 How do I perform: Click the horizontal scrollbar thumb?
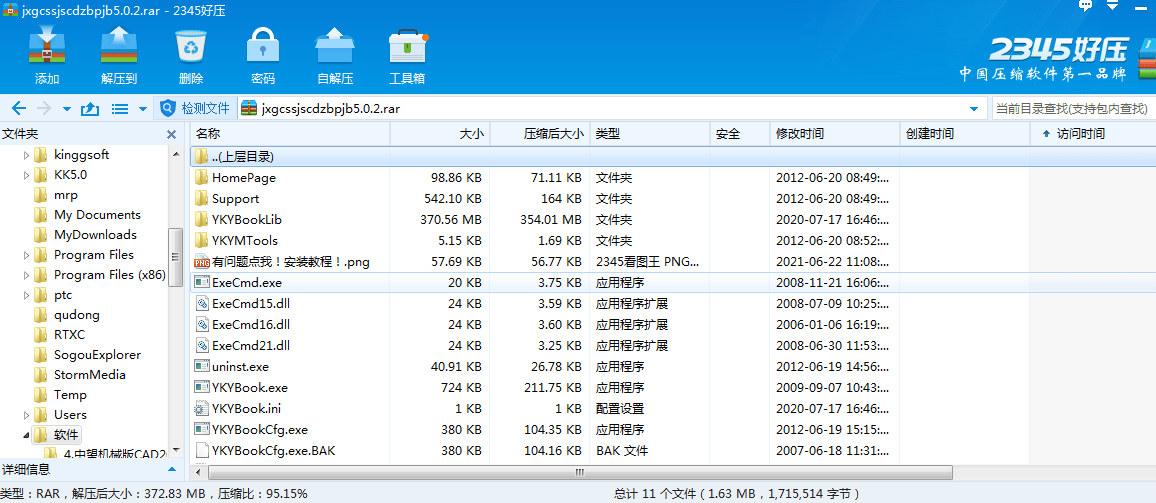pyautogui.click(x=579, y=471)
